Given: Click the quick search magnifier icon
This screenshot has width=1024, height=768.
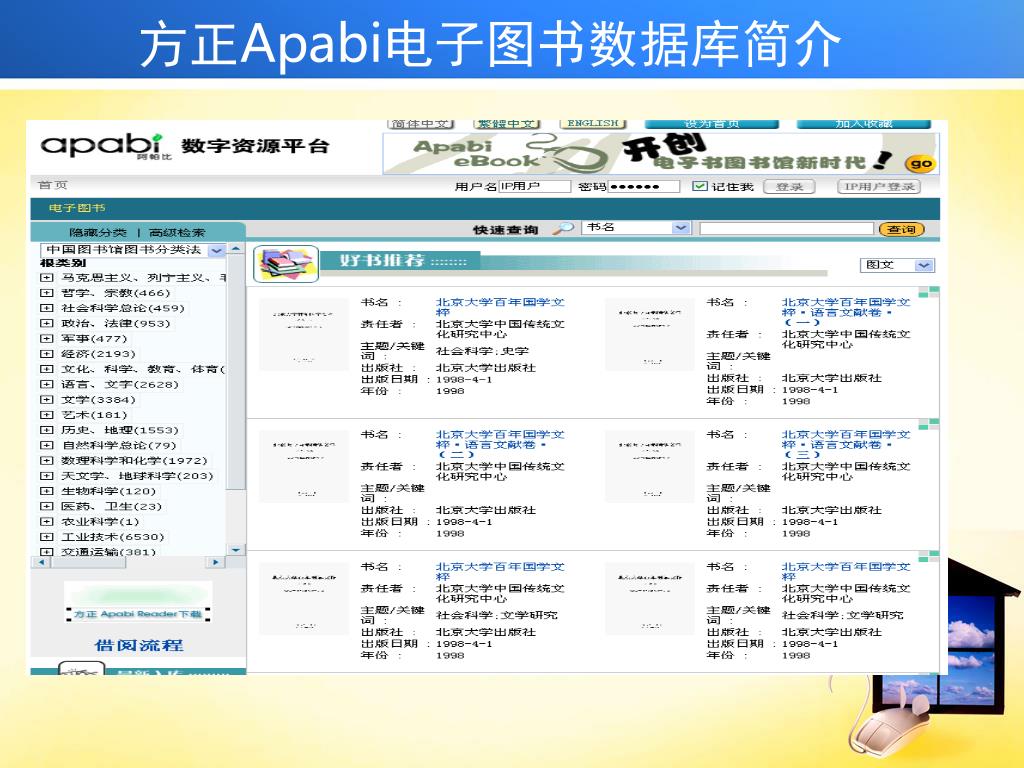Looking at the screenshot, I should 563,228.
